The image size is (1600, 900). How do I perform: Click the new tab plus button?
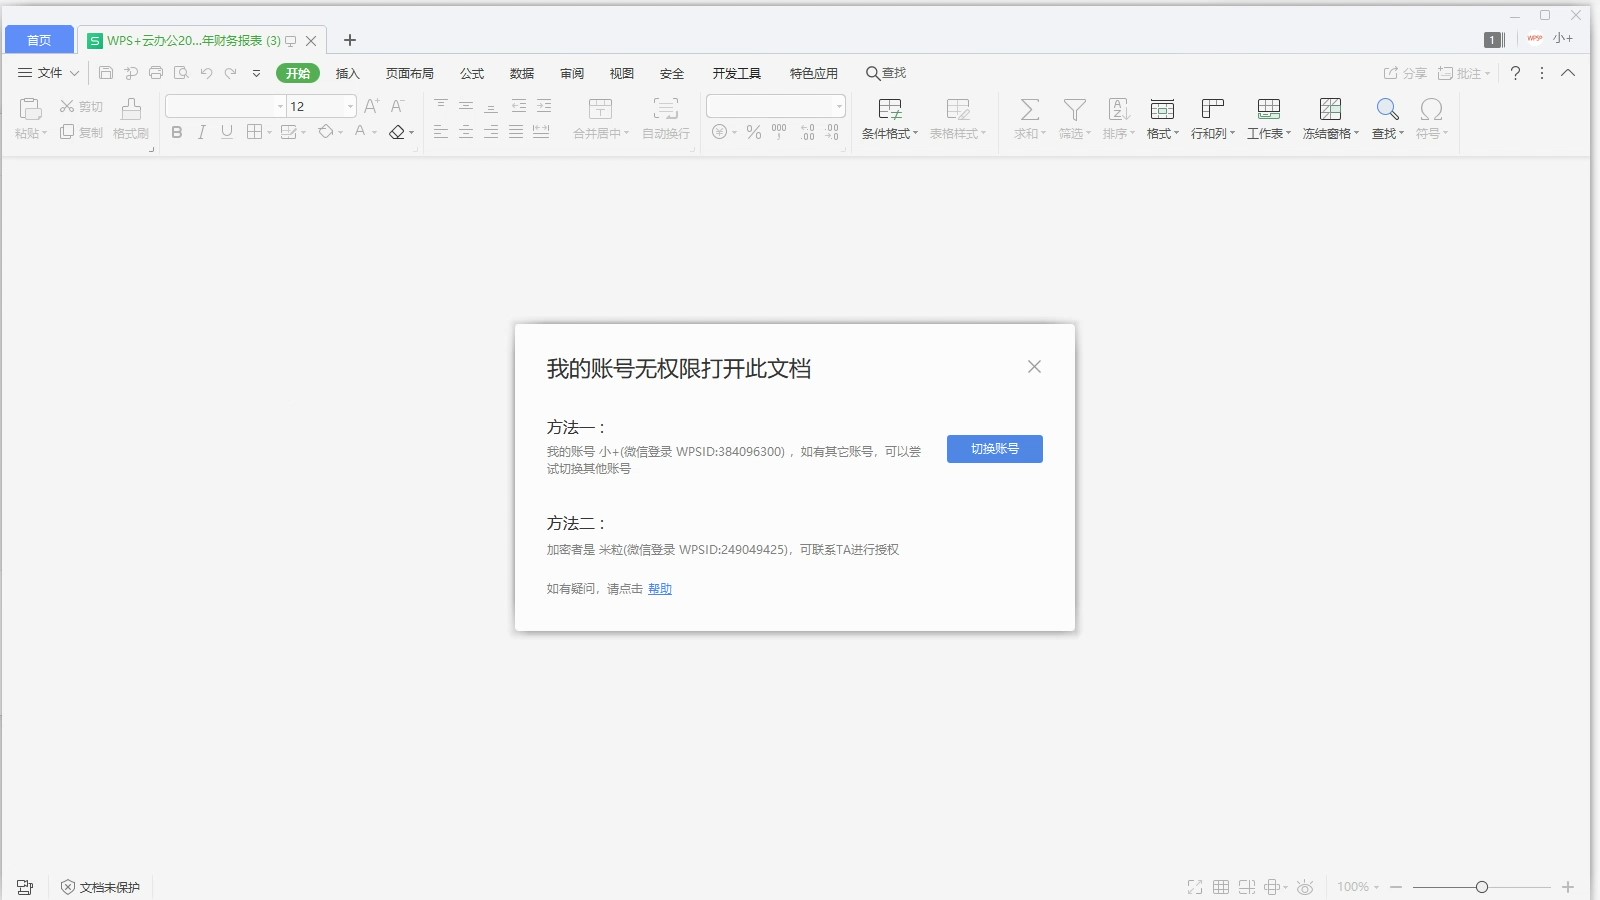(x=350, y=40)
